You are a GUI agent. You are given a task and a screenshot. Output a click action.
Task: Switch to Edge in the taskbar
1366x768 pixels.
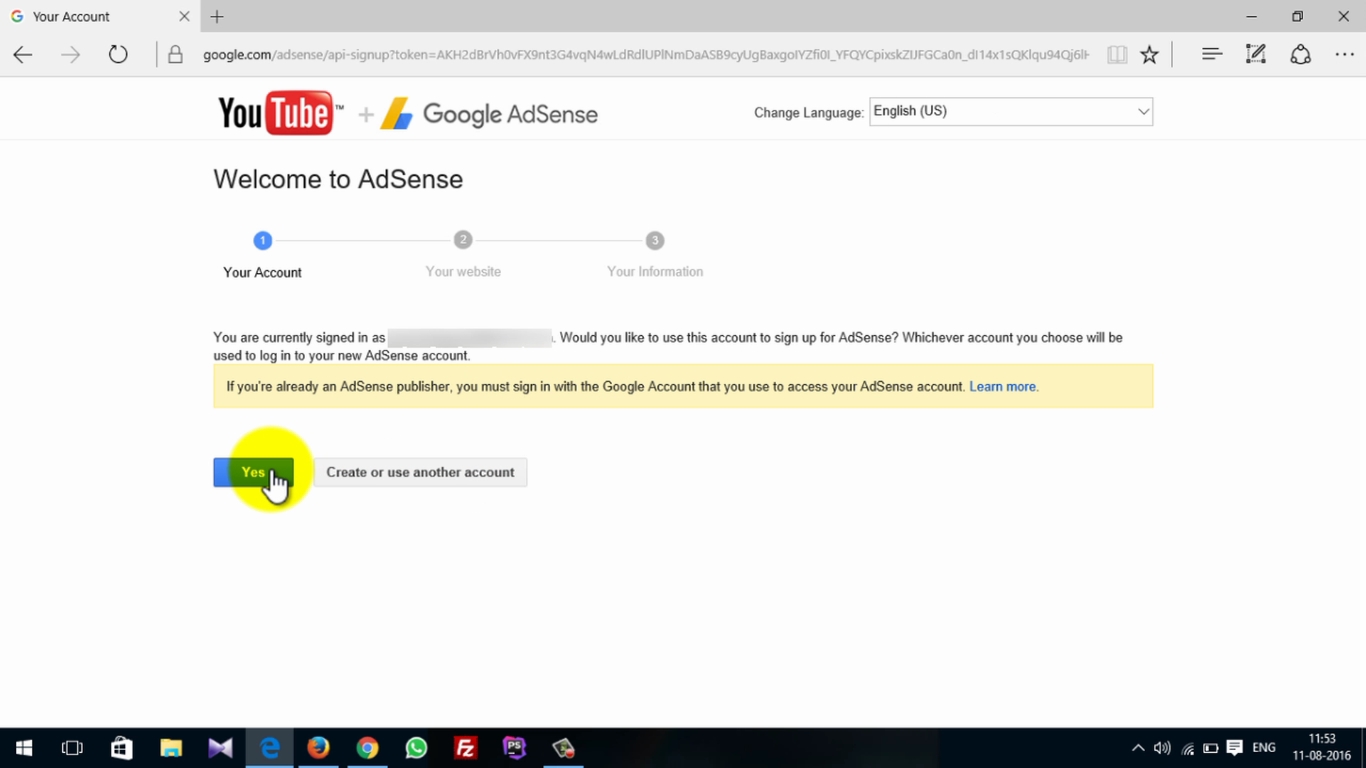tap(270, 748)
